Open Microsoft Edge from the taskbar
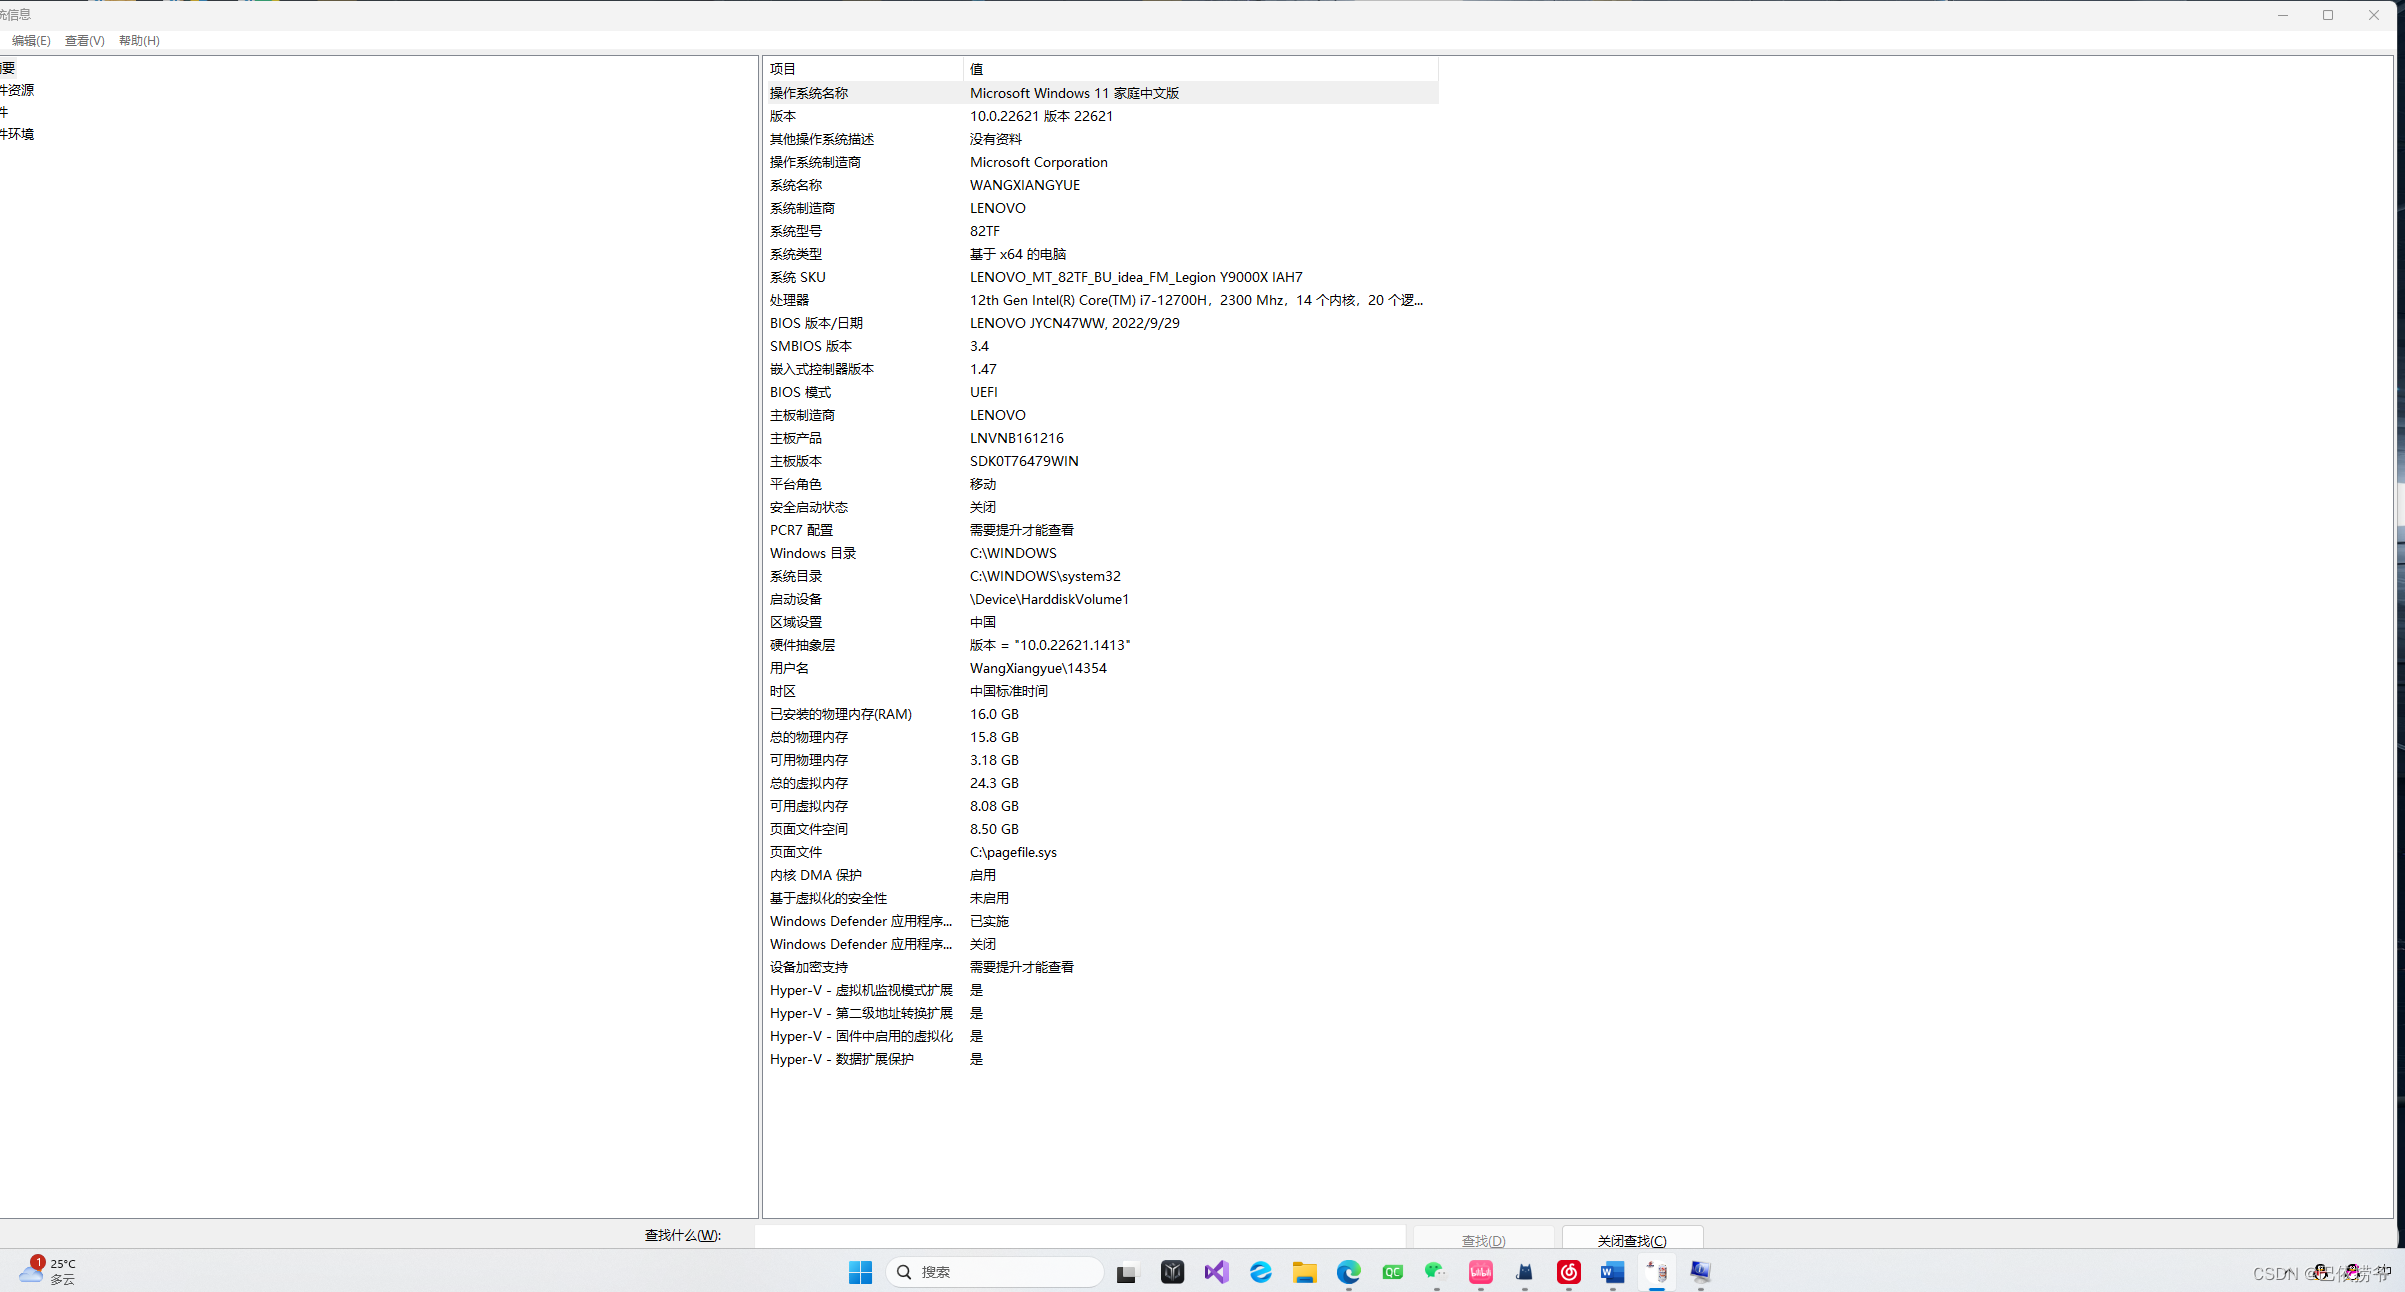The height and width of the screenshot is (1292, 2405). point(1348,1272)
